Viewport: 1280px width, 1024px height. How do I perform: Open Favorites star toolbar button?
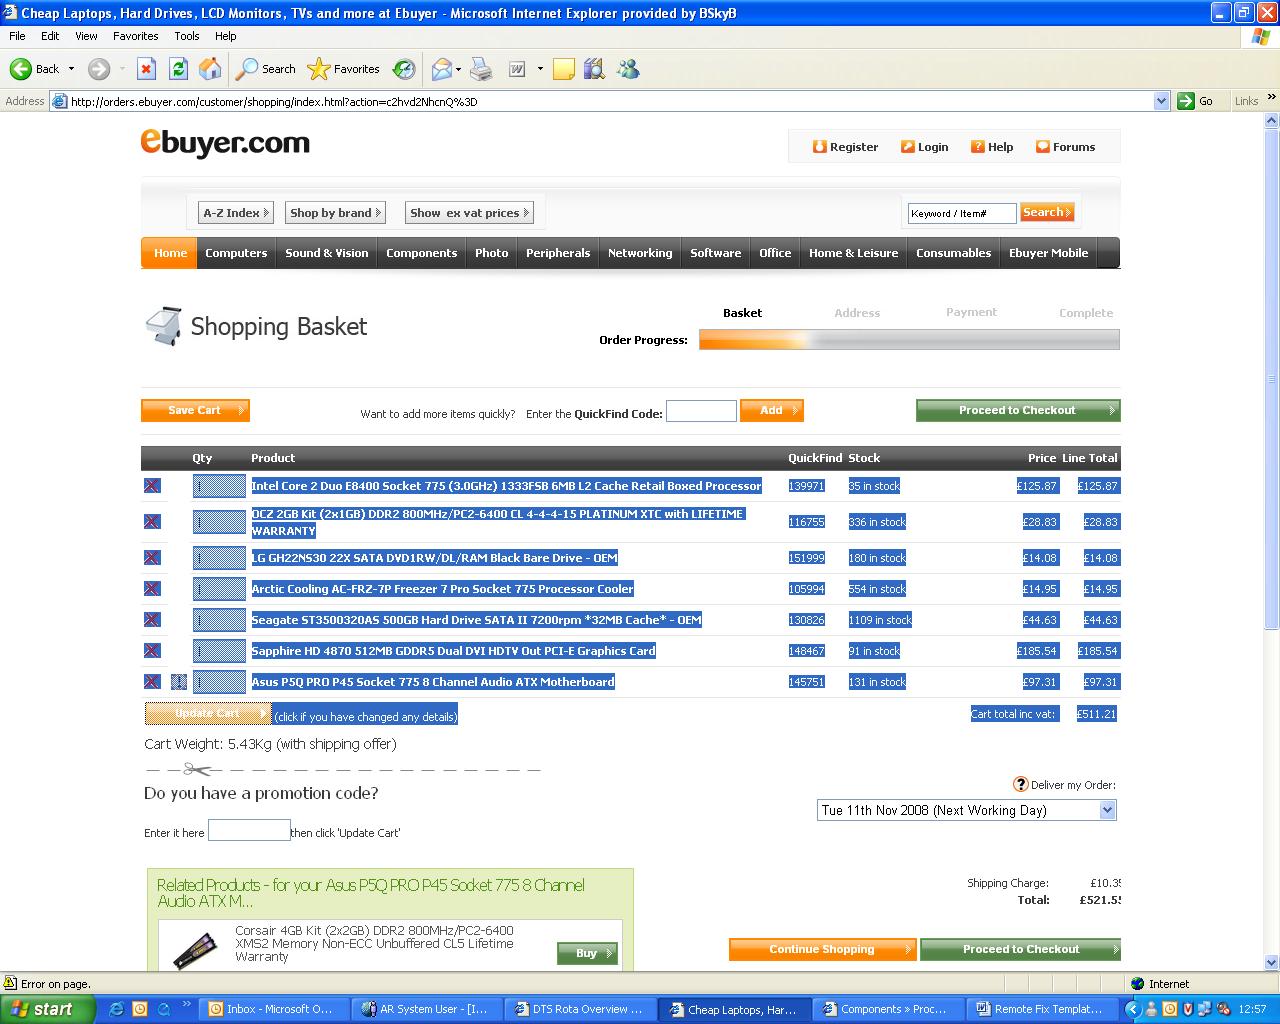click(x=344, y=69)
